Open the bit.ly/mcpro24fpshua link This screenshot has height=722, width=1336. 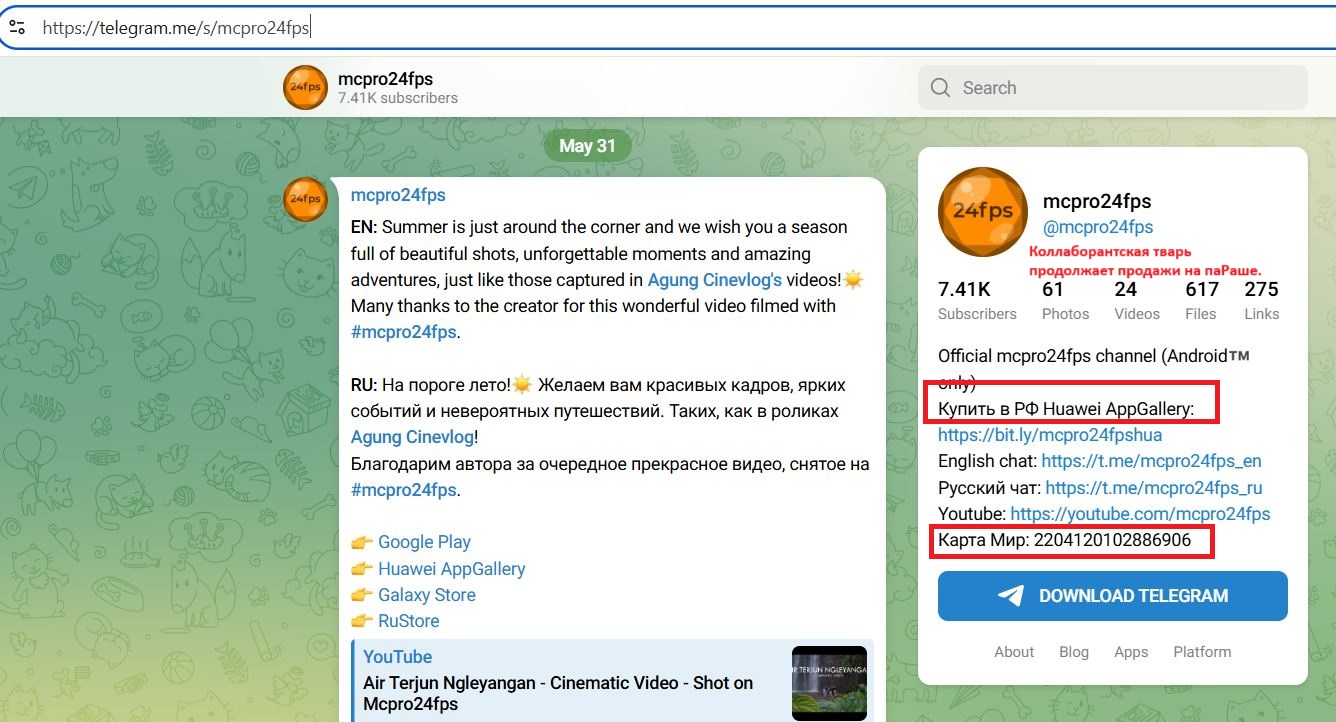click(1050, 435)
